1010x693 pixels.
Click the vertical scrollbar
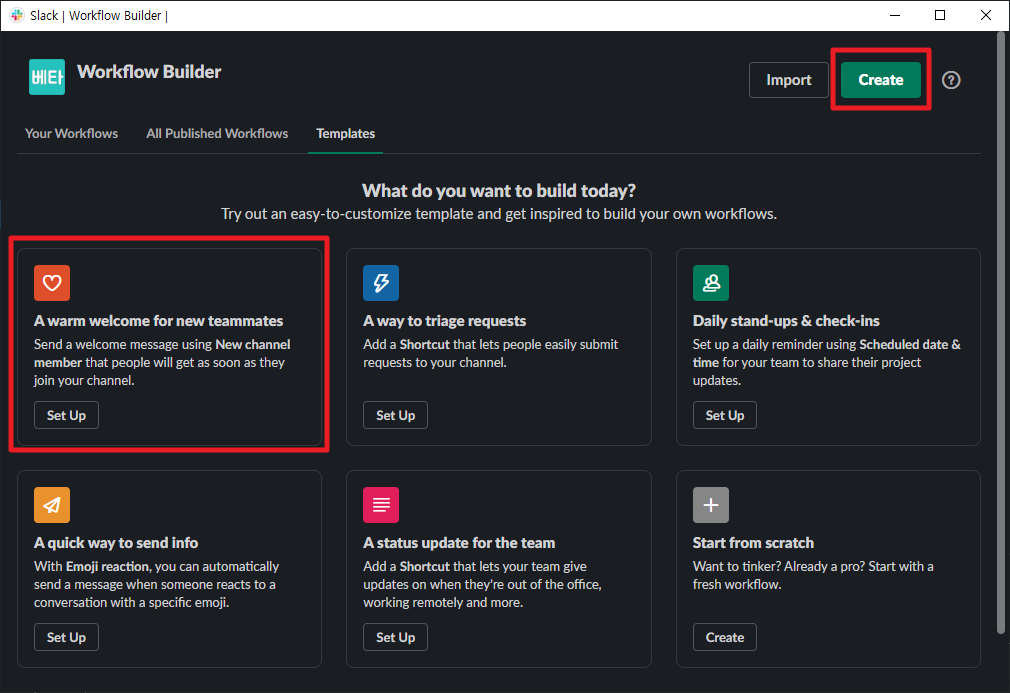point(1001,332)
